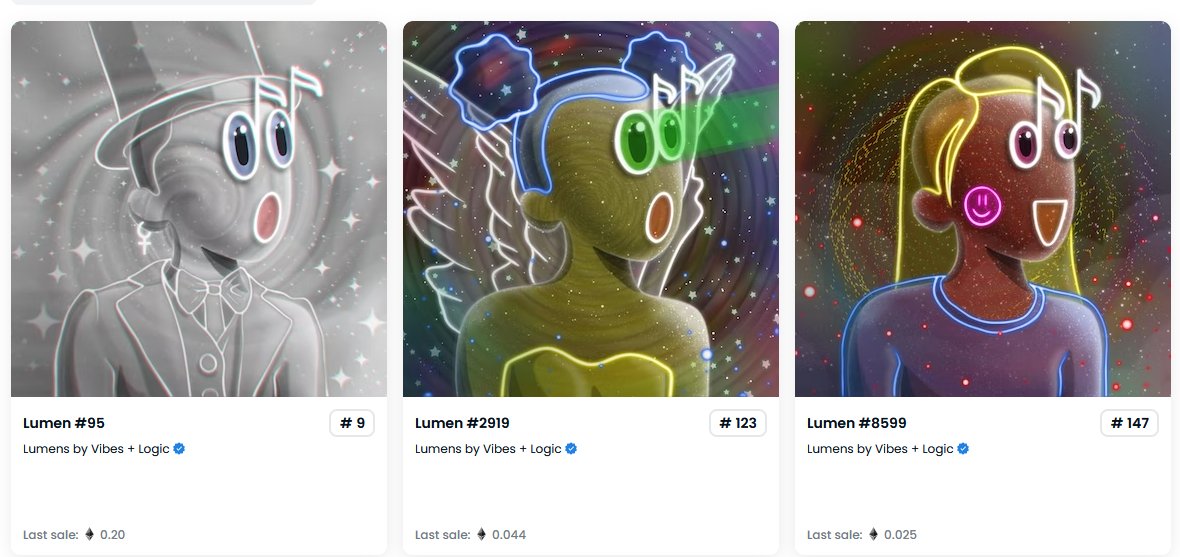
Task: Click the verified badge on Lumen #95 card
Action: tap(179, 449)
